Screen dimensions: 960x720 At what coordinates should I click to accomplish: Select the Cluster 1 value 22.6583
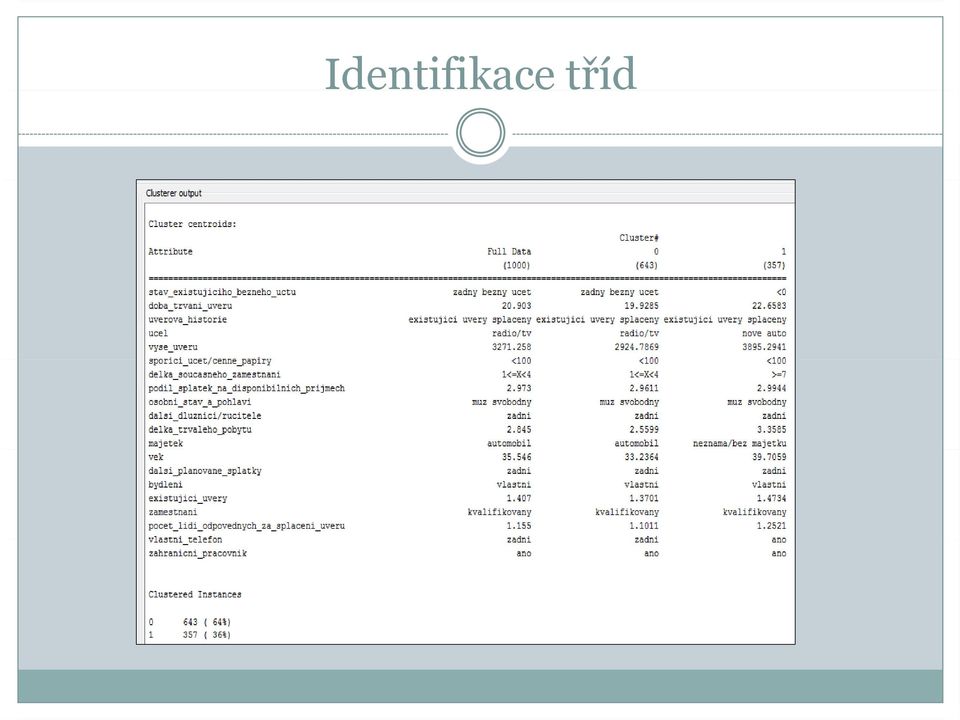tap(769, 306)
